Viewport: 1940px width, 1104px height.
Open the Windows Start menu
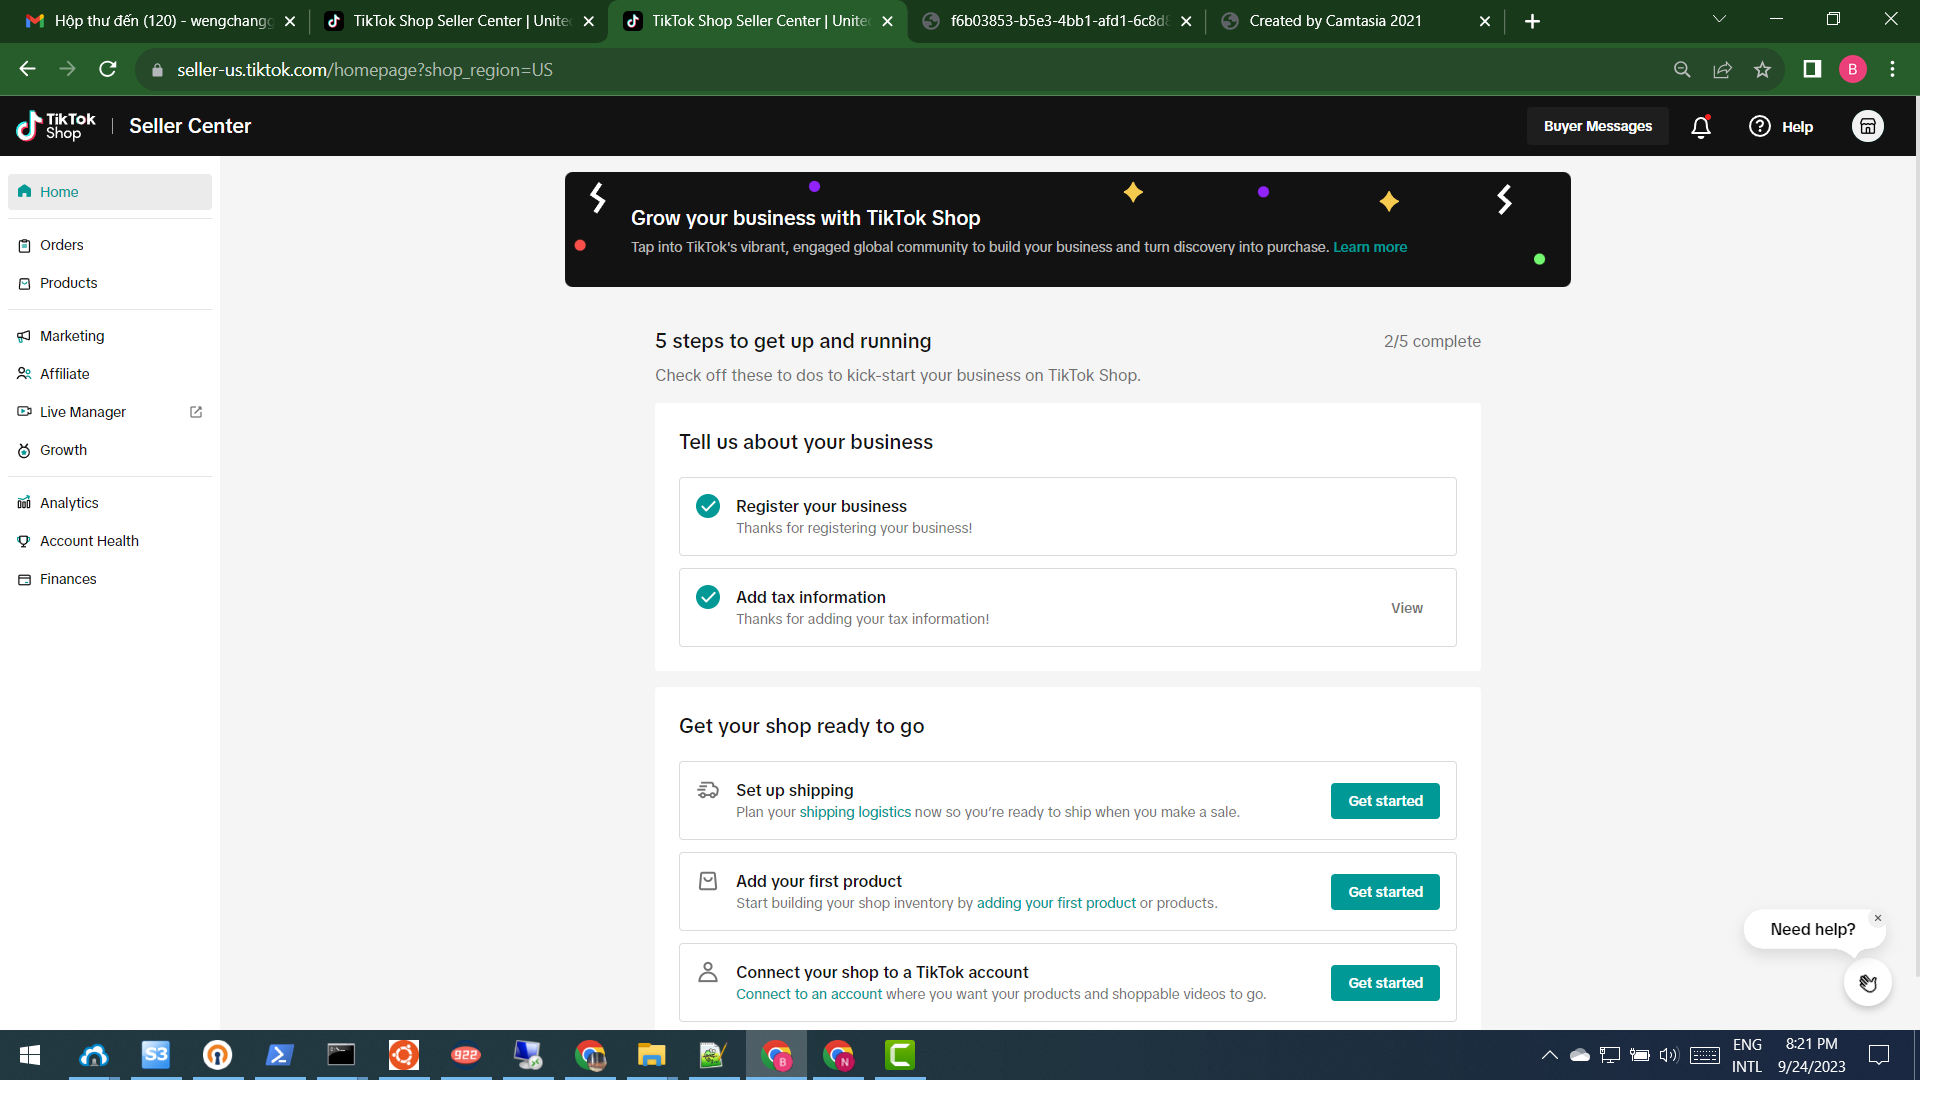coord(30,1055)
